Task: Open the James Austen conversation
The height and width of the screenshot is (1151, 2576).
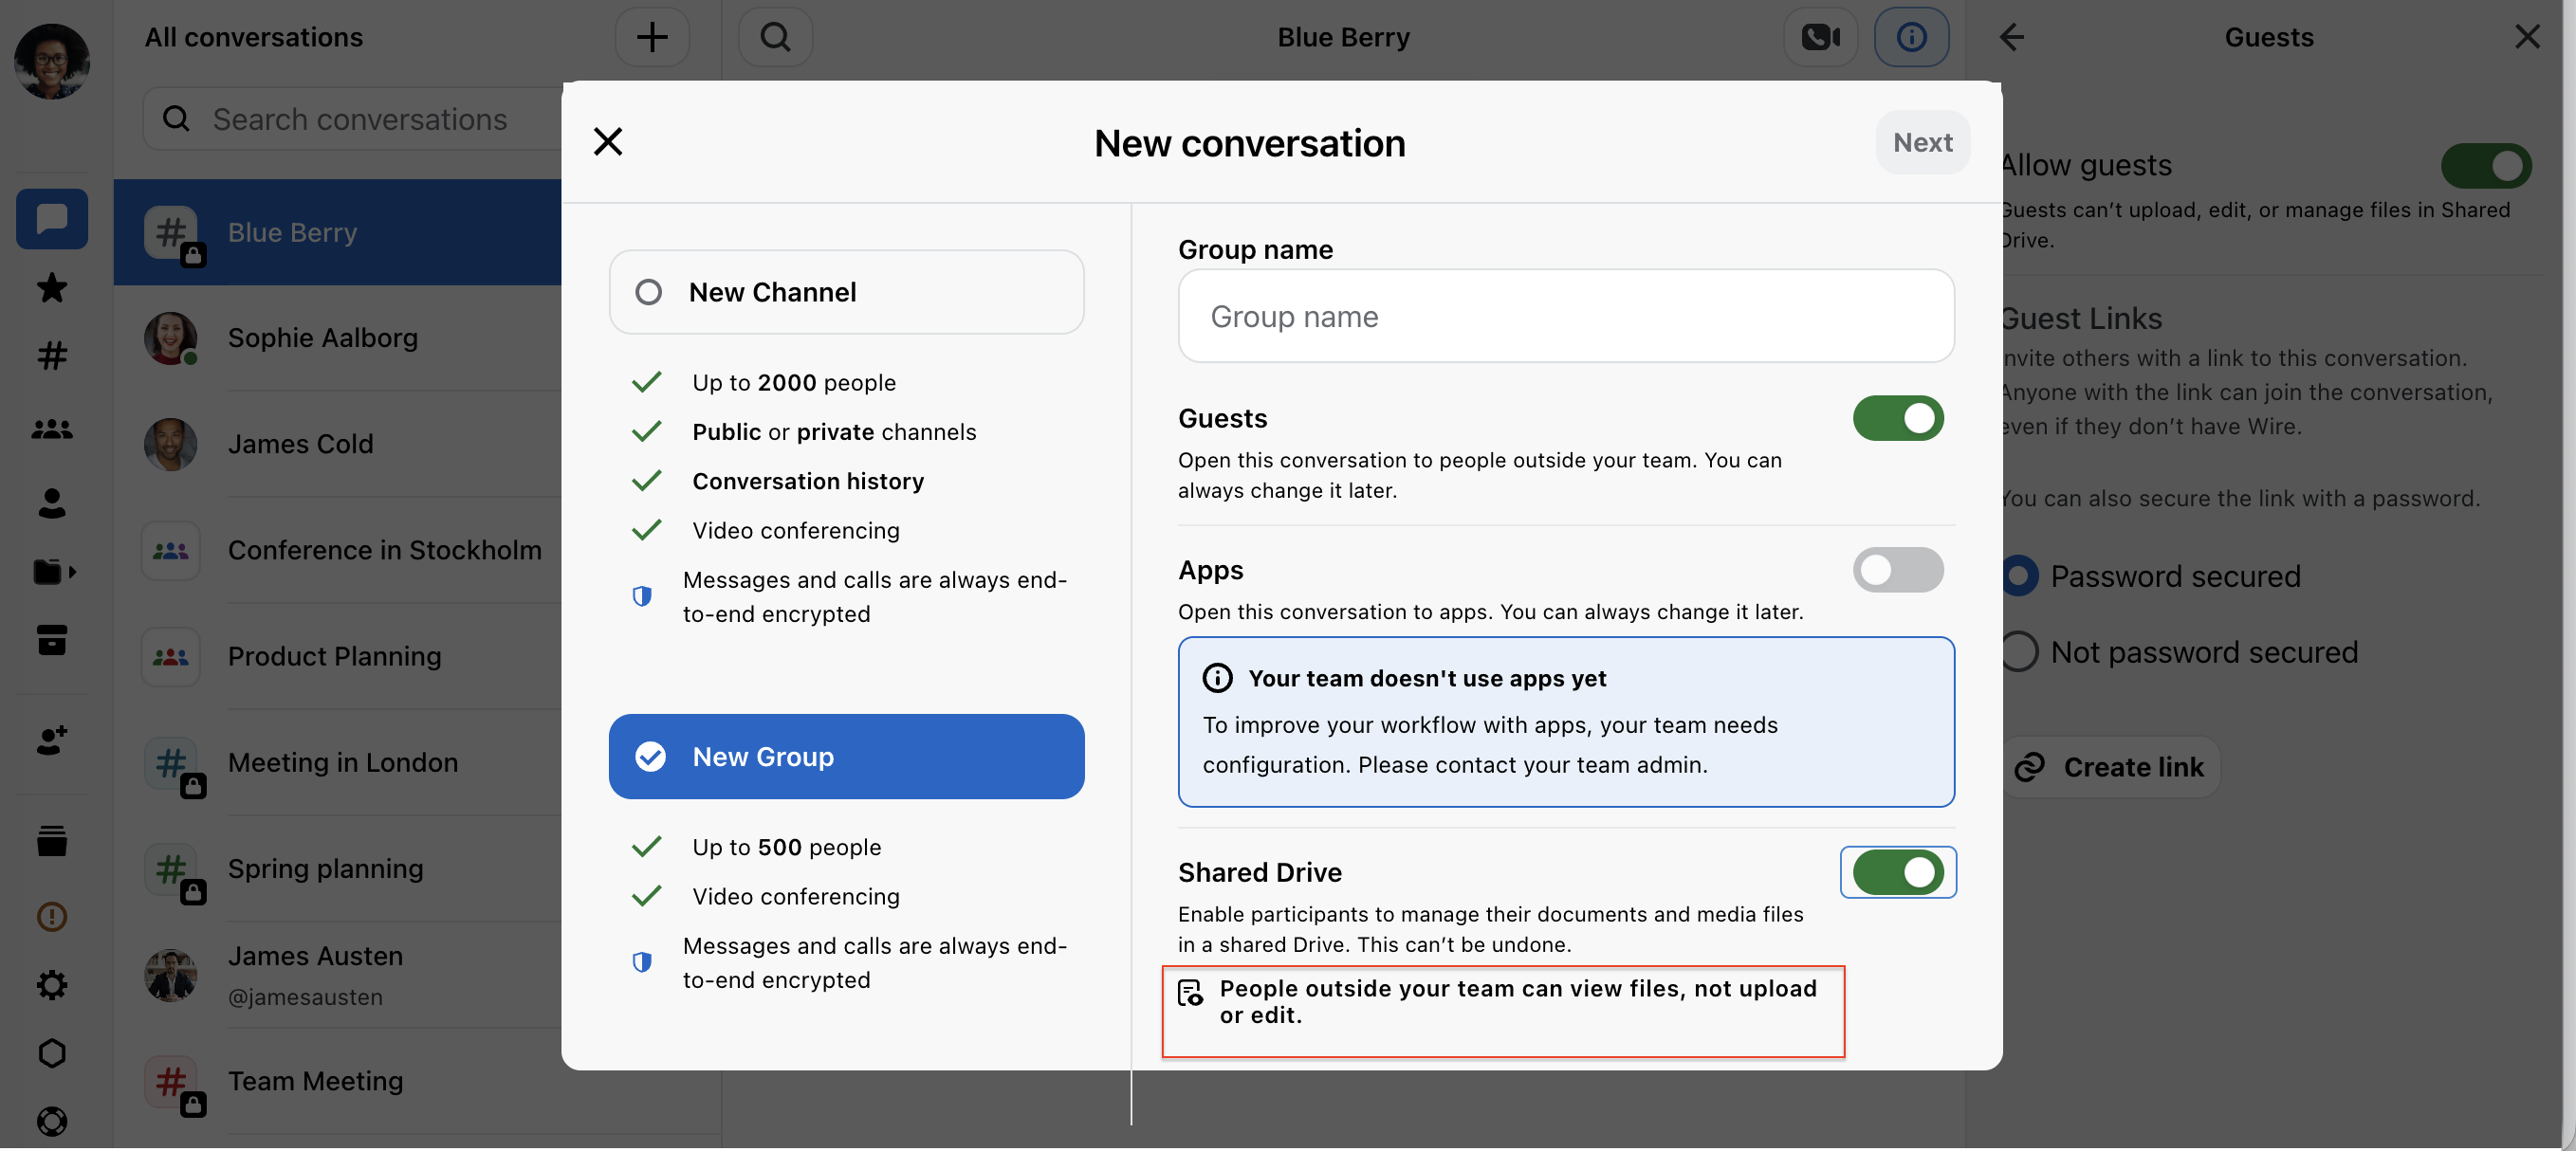Action: 337,975
